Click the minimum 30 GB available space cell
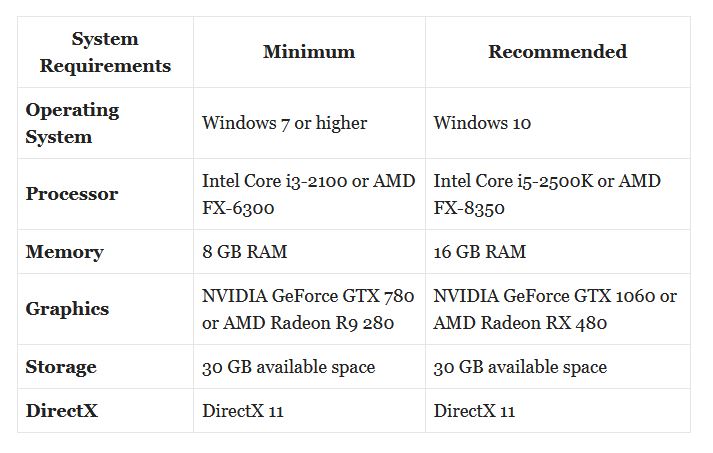This screenshot has width=713, height=453. [x=309, y=367]
